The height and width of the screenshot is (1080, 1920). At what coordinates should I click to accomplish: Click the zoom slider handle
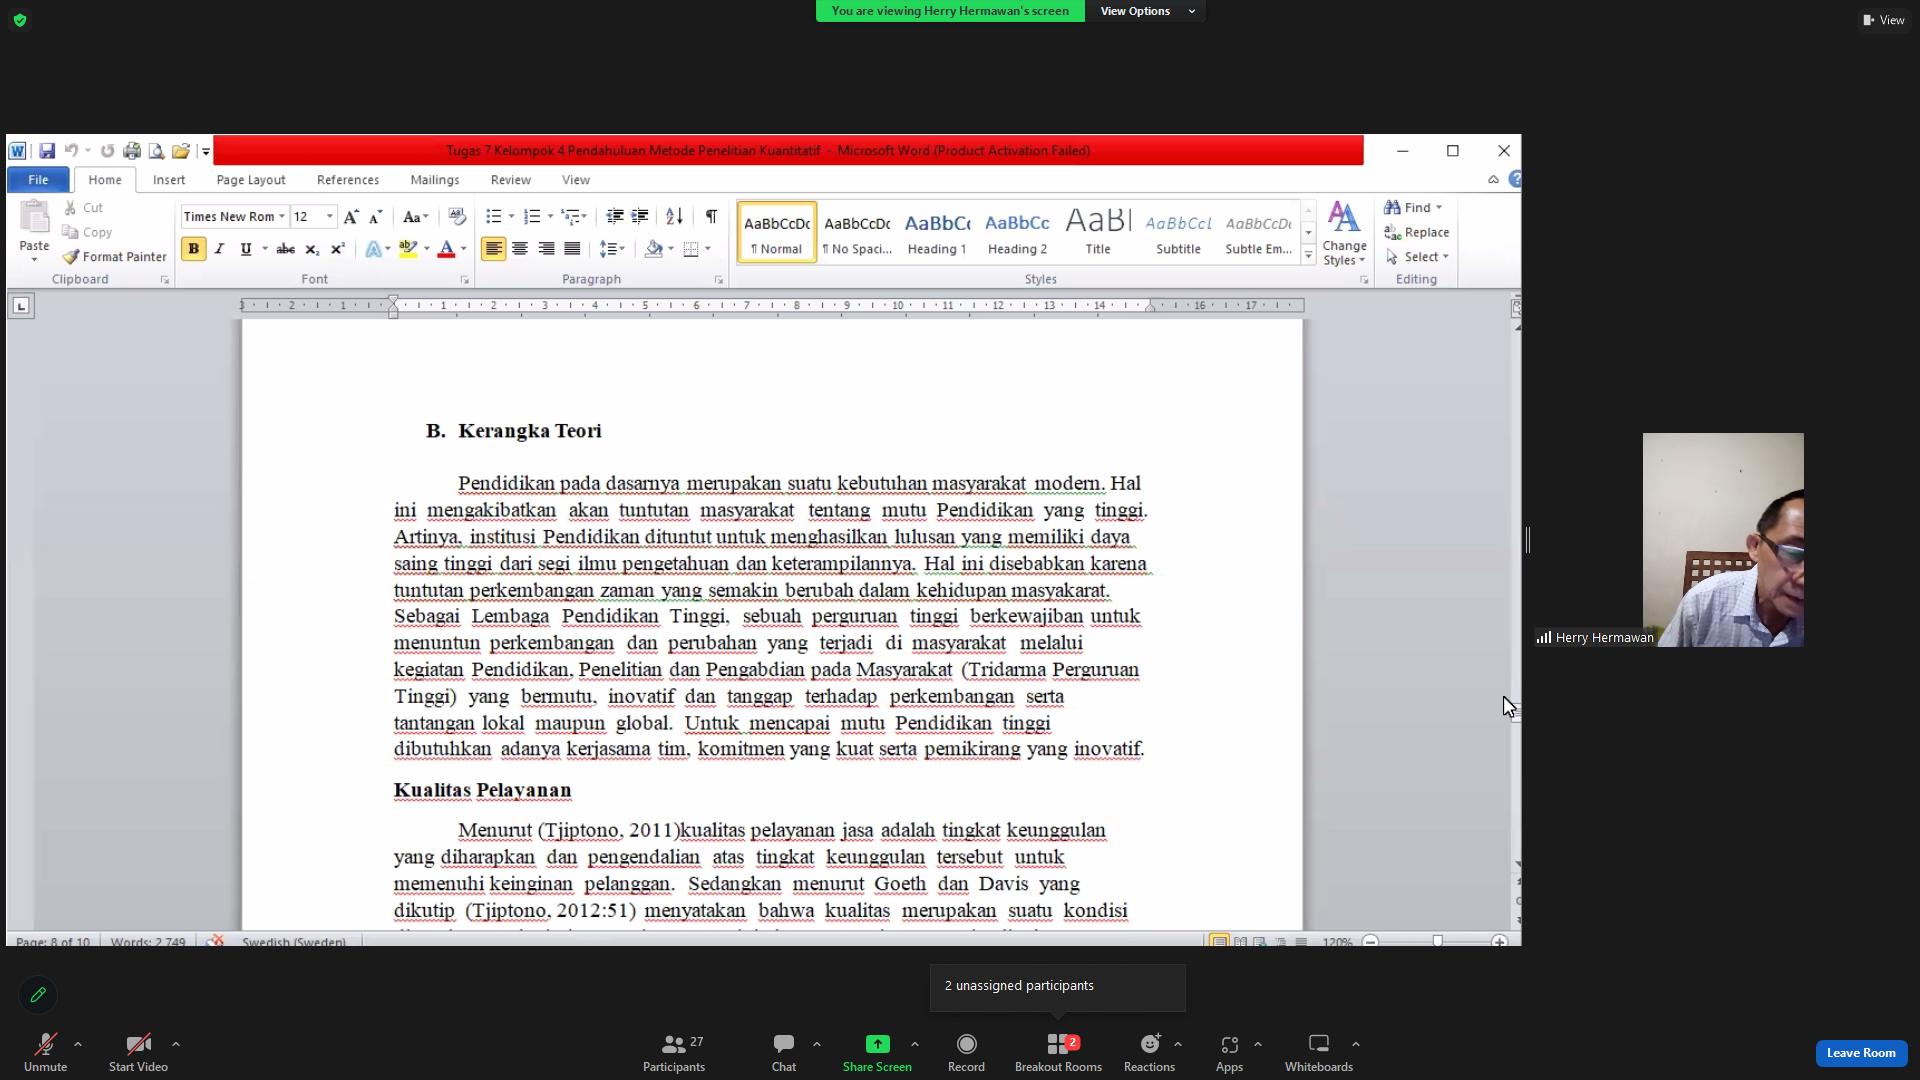click(1438, 941)
